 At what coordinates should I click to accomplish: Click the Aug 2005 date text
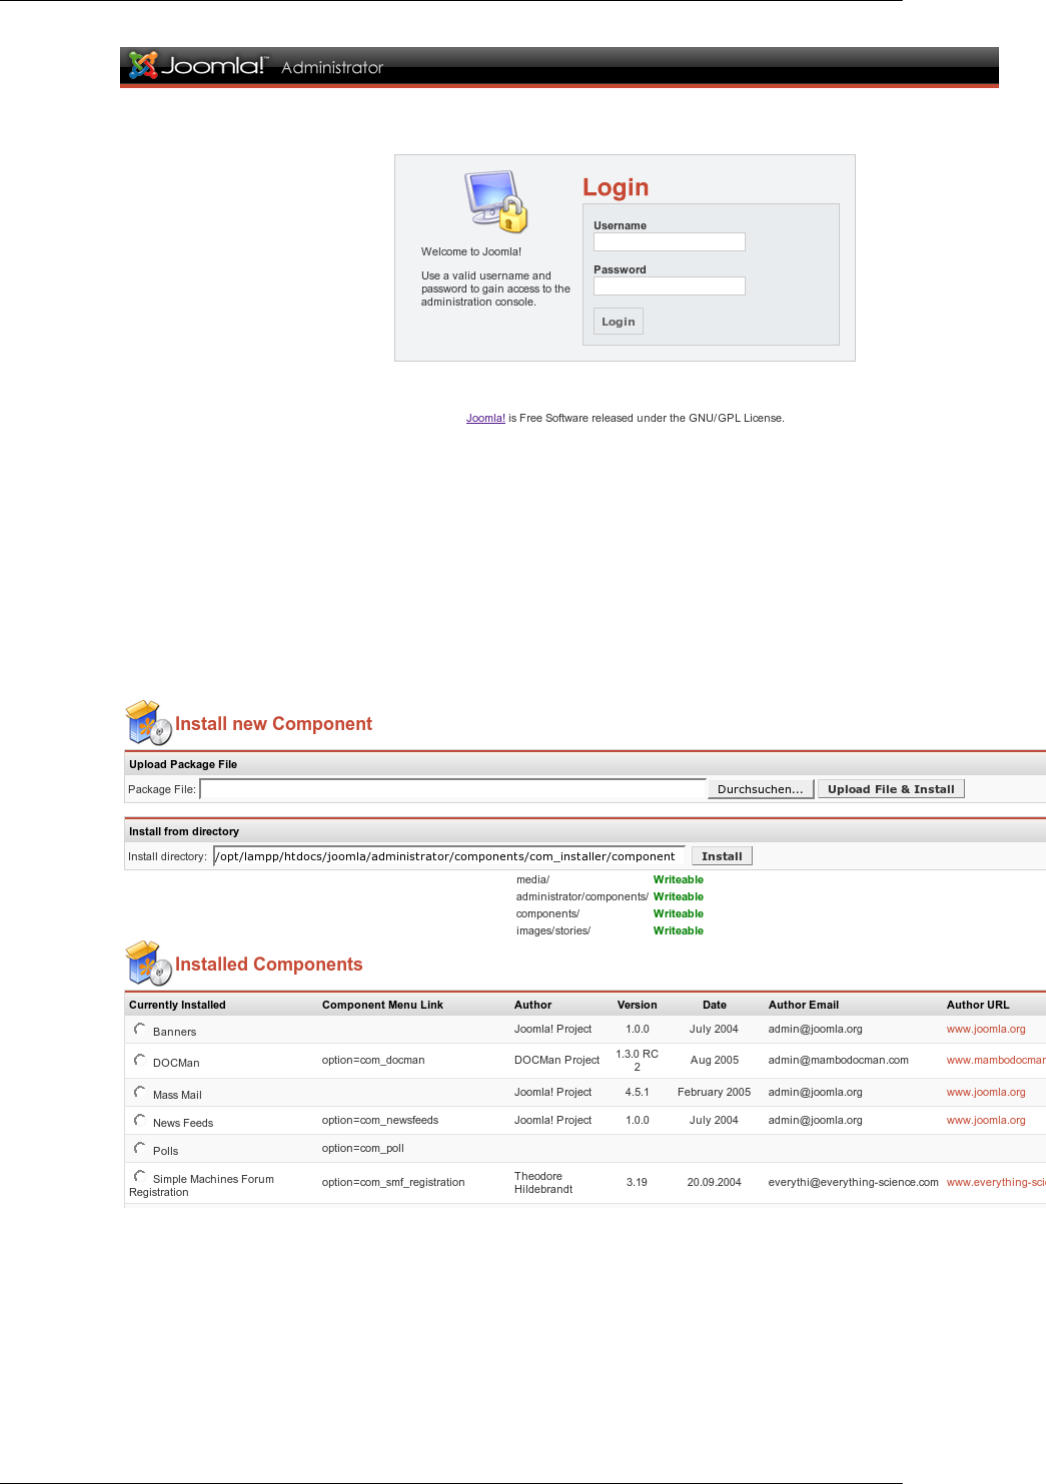(x=714, y=1060)
